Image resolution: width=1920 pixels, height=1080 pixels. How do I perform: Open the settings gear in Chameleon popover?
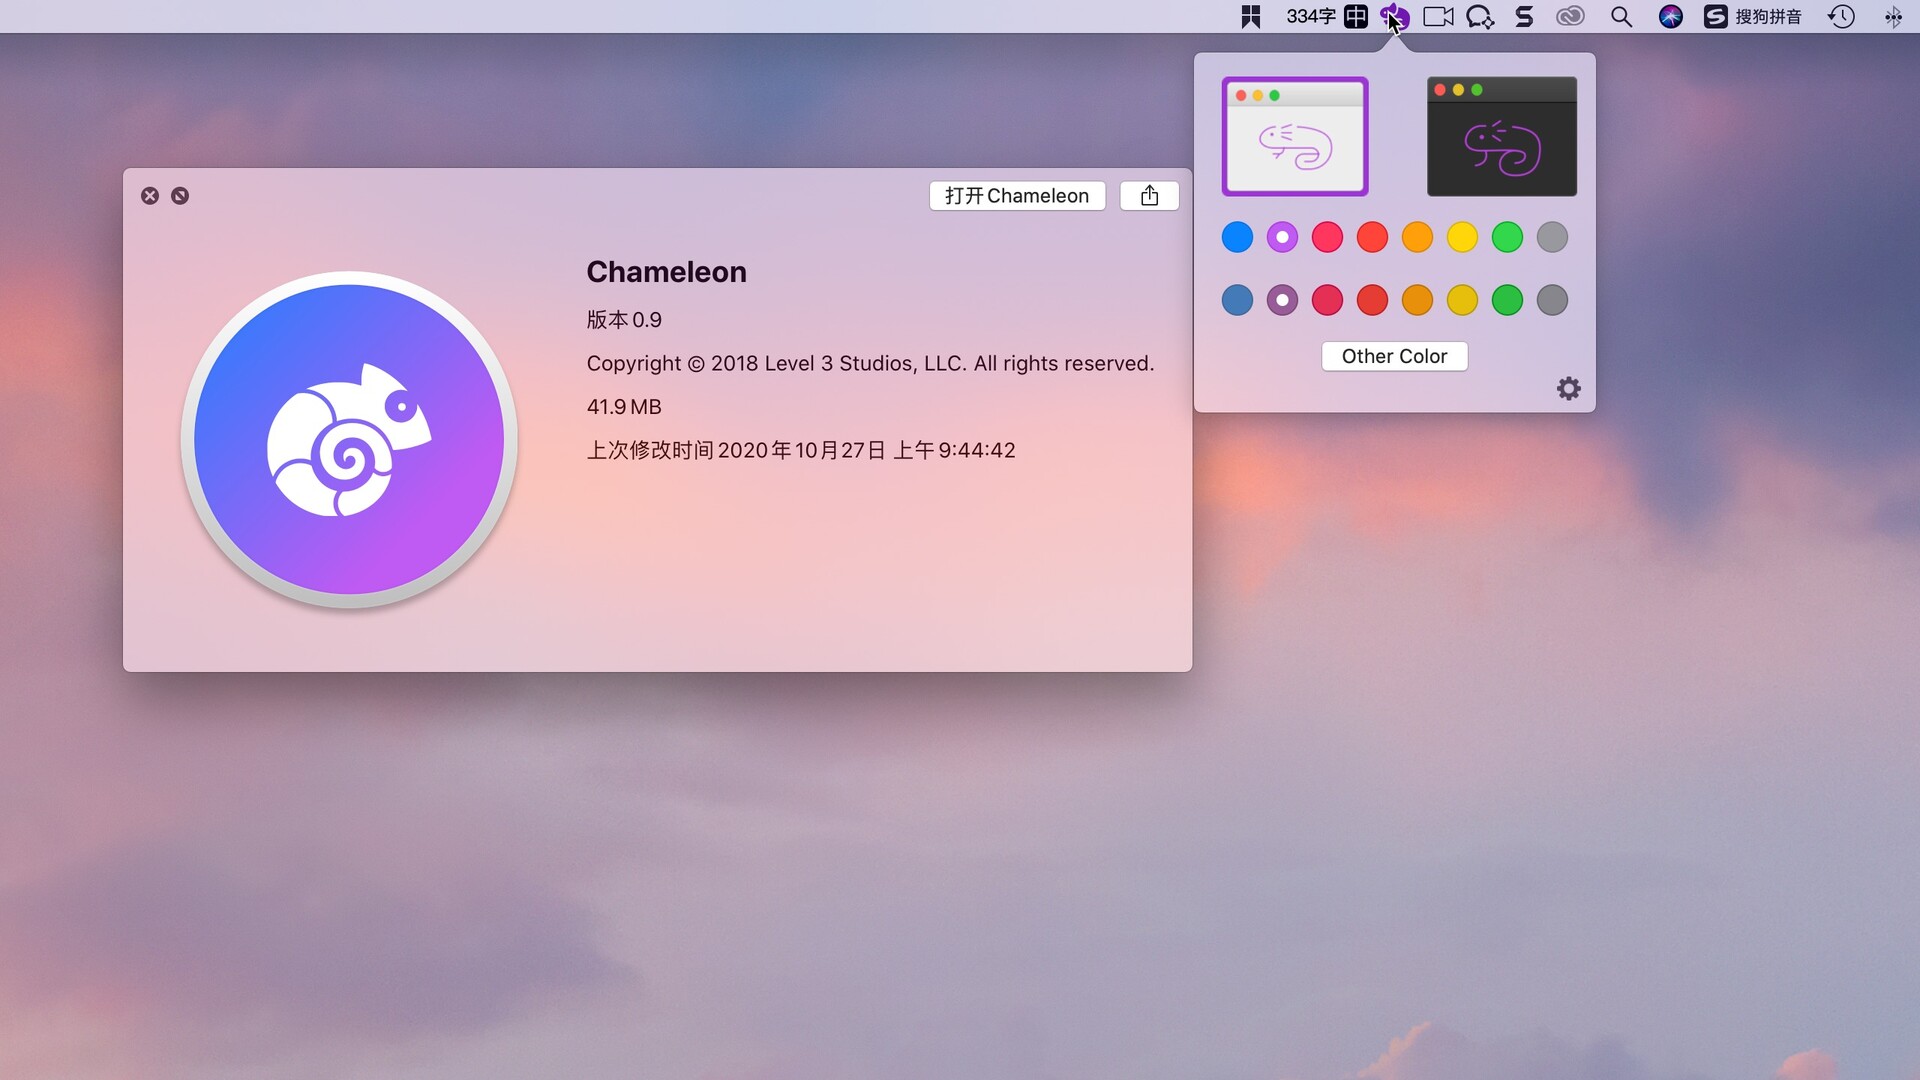[1569, 389]
